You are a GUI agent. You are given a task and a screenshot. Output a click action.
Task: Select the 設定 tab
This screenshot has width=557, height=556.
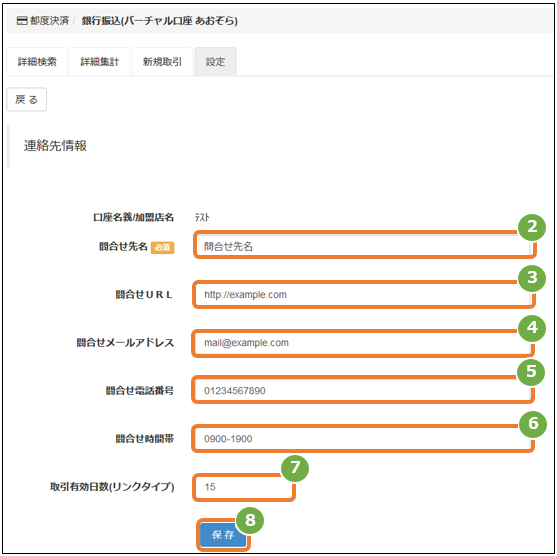pos(215,62)
